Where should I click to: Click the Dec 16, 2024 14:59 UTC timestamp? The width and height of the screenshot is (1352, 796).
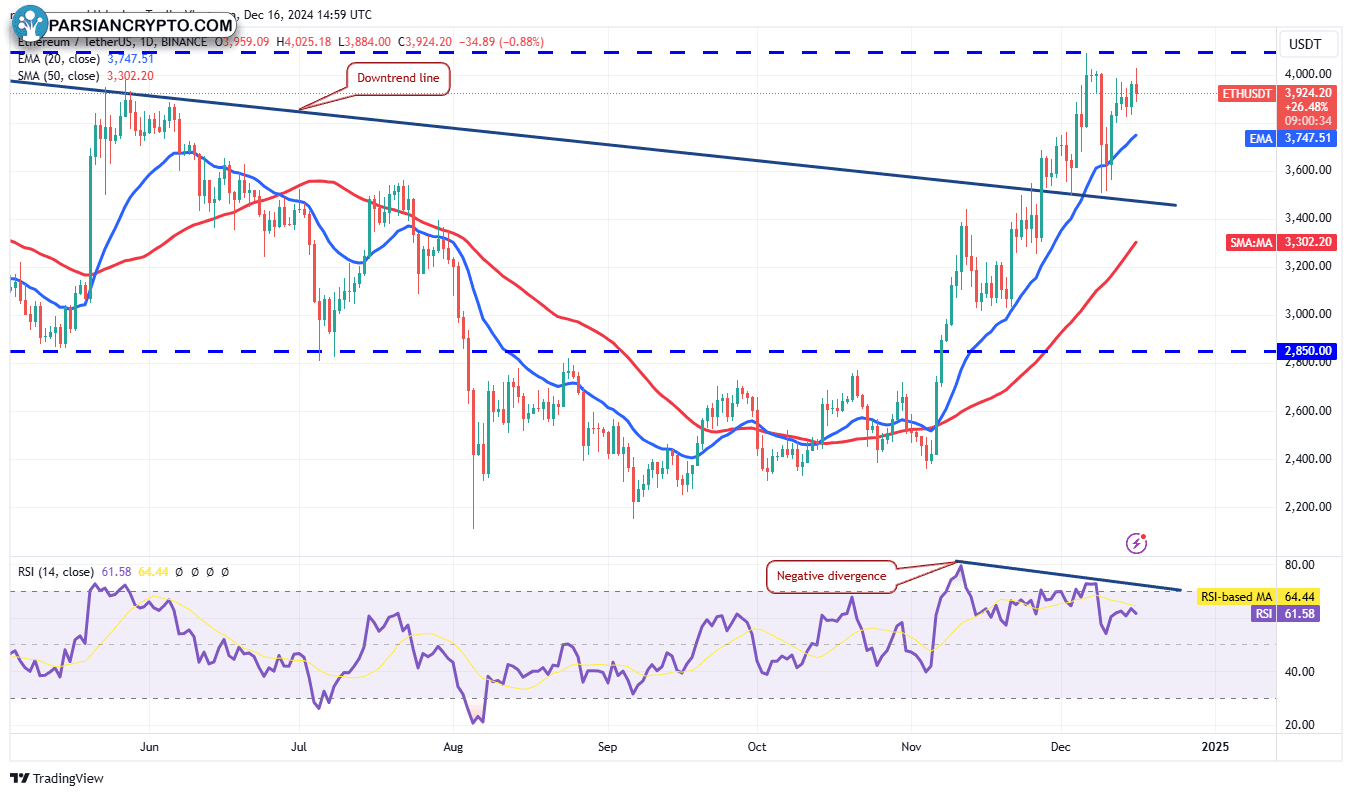tap(306, 15)
